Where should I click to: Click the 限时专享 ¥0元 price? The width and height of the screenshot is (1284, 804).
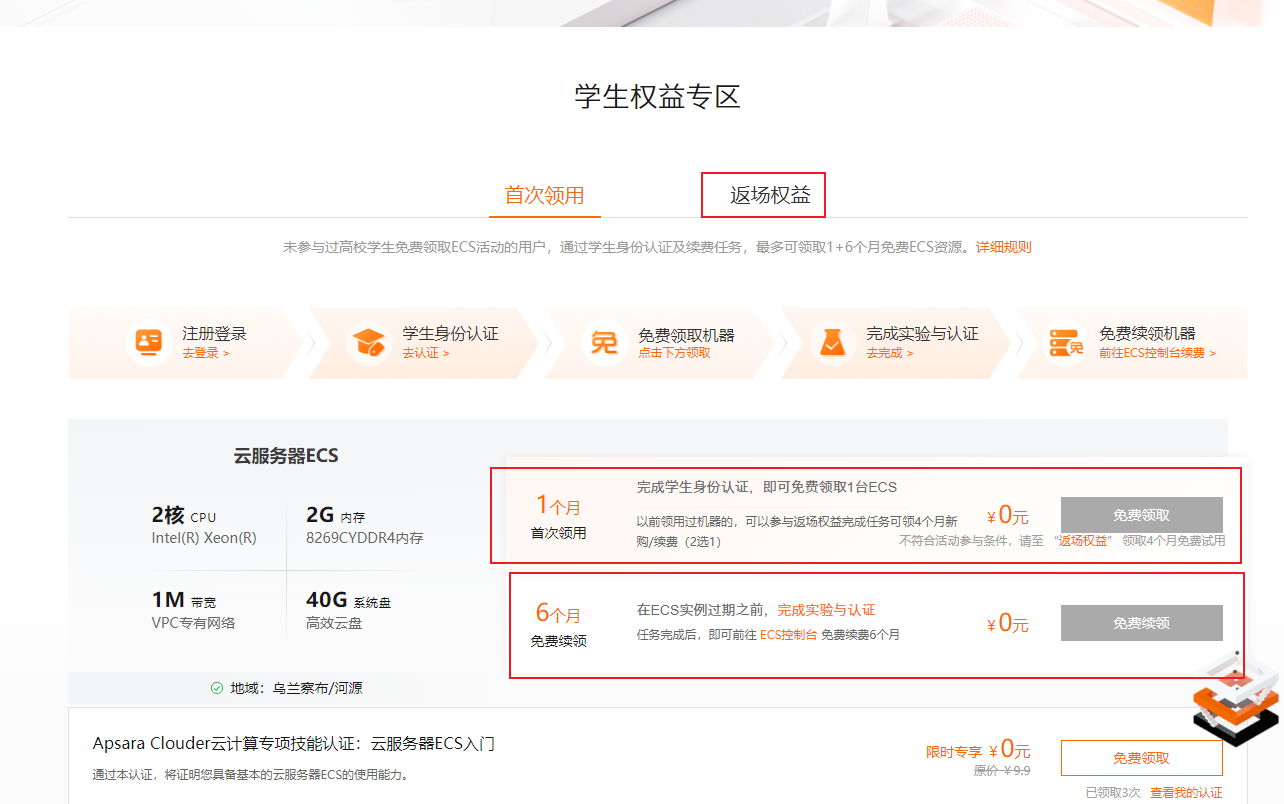pyautogui.click(x=978, y=750)
